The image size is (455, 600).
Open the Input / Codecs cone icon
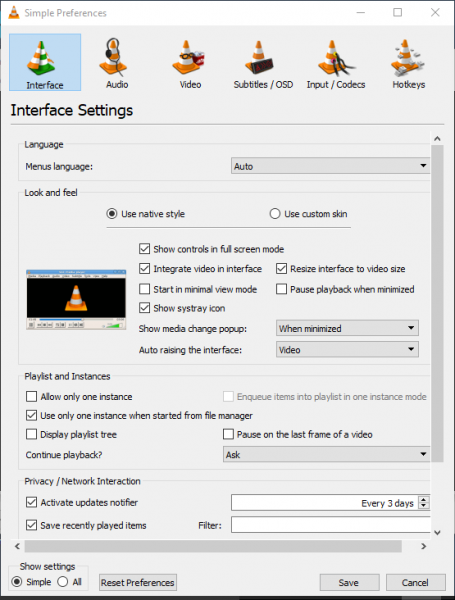coord(336,58)
